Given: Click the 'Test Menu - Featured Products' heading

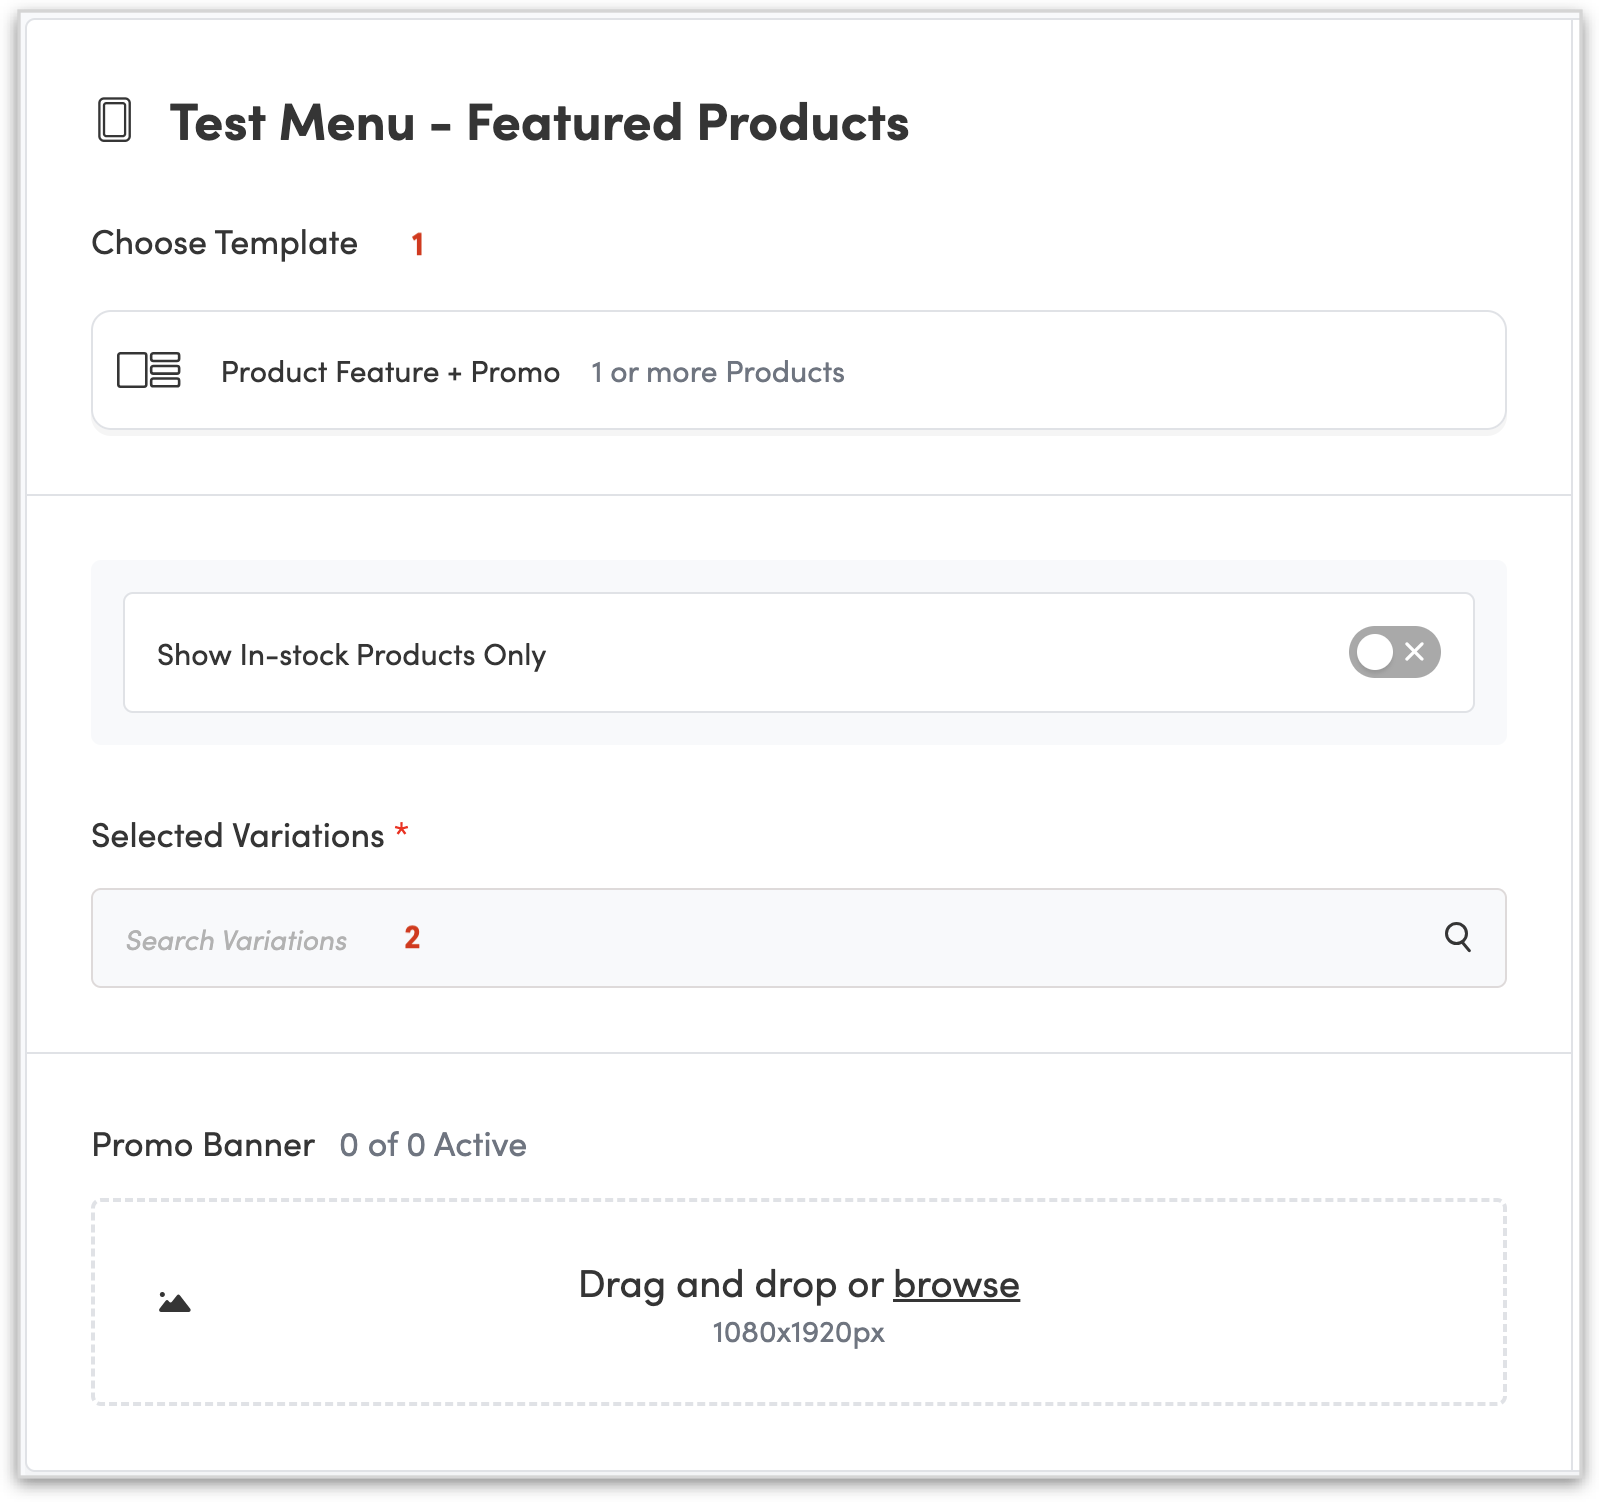Looking at the screenshot, I should pyautogui.click(x=539, y=123).
